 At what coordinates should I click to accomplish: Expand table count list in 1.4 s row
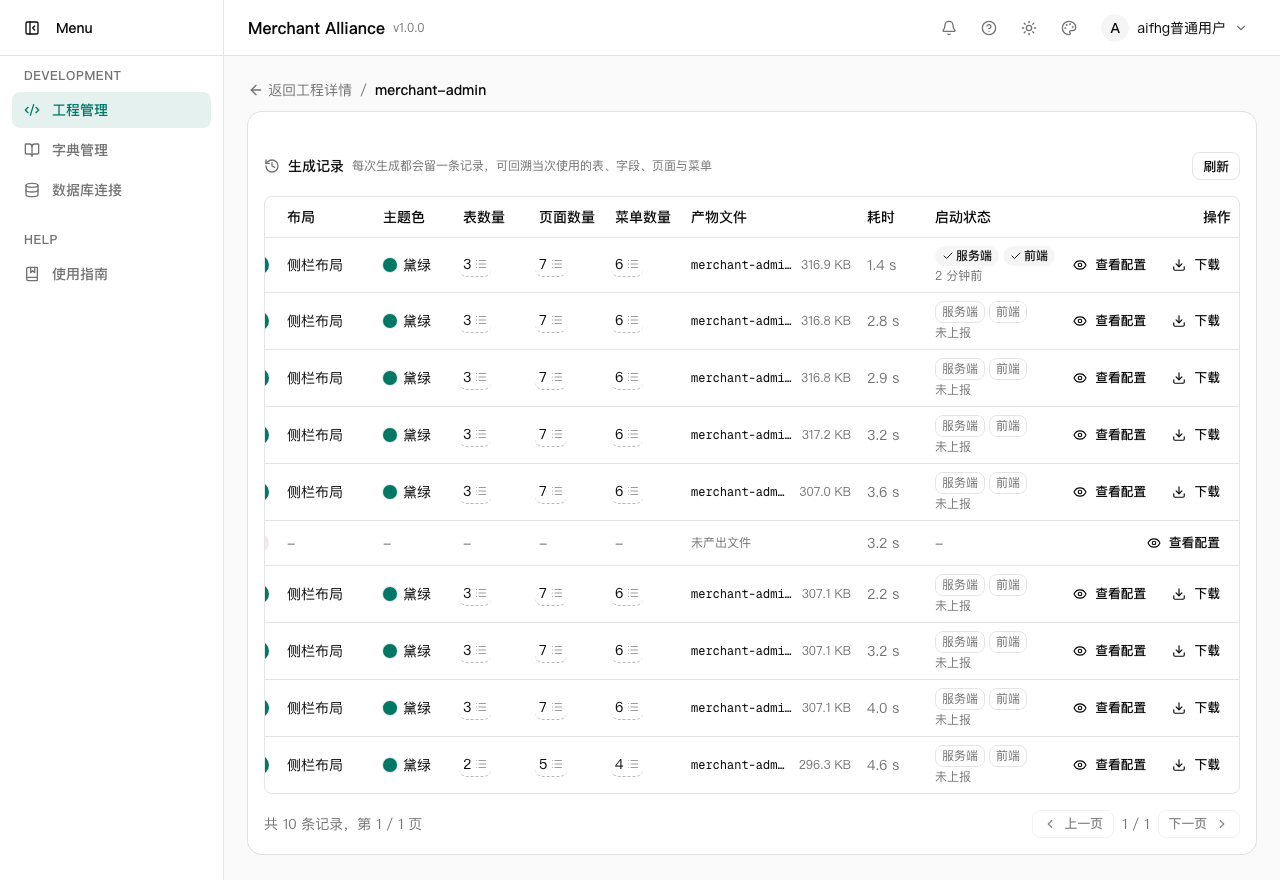click(x=481, y=265)
